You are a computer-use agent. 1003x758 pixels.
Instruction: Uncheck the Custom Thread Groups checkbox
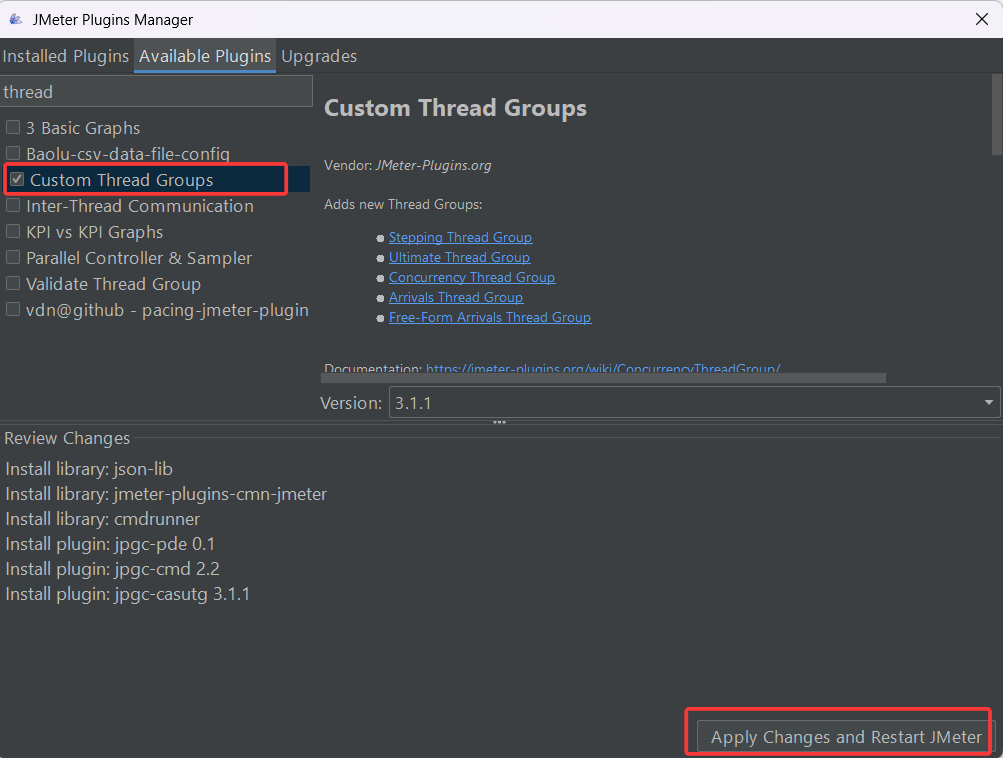click(17, 180)
